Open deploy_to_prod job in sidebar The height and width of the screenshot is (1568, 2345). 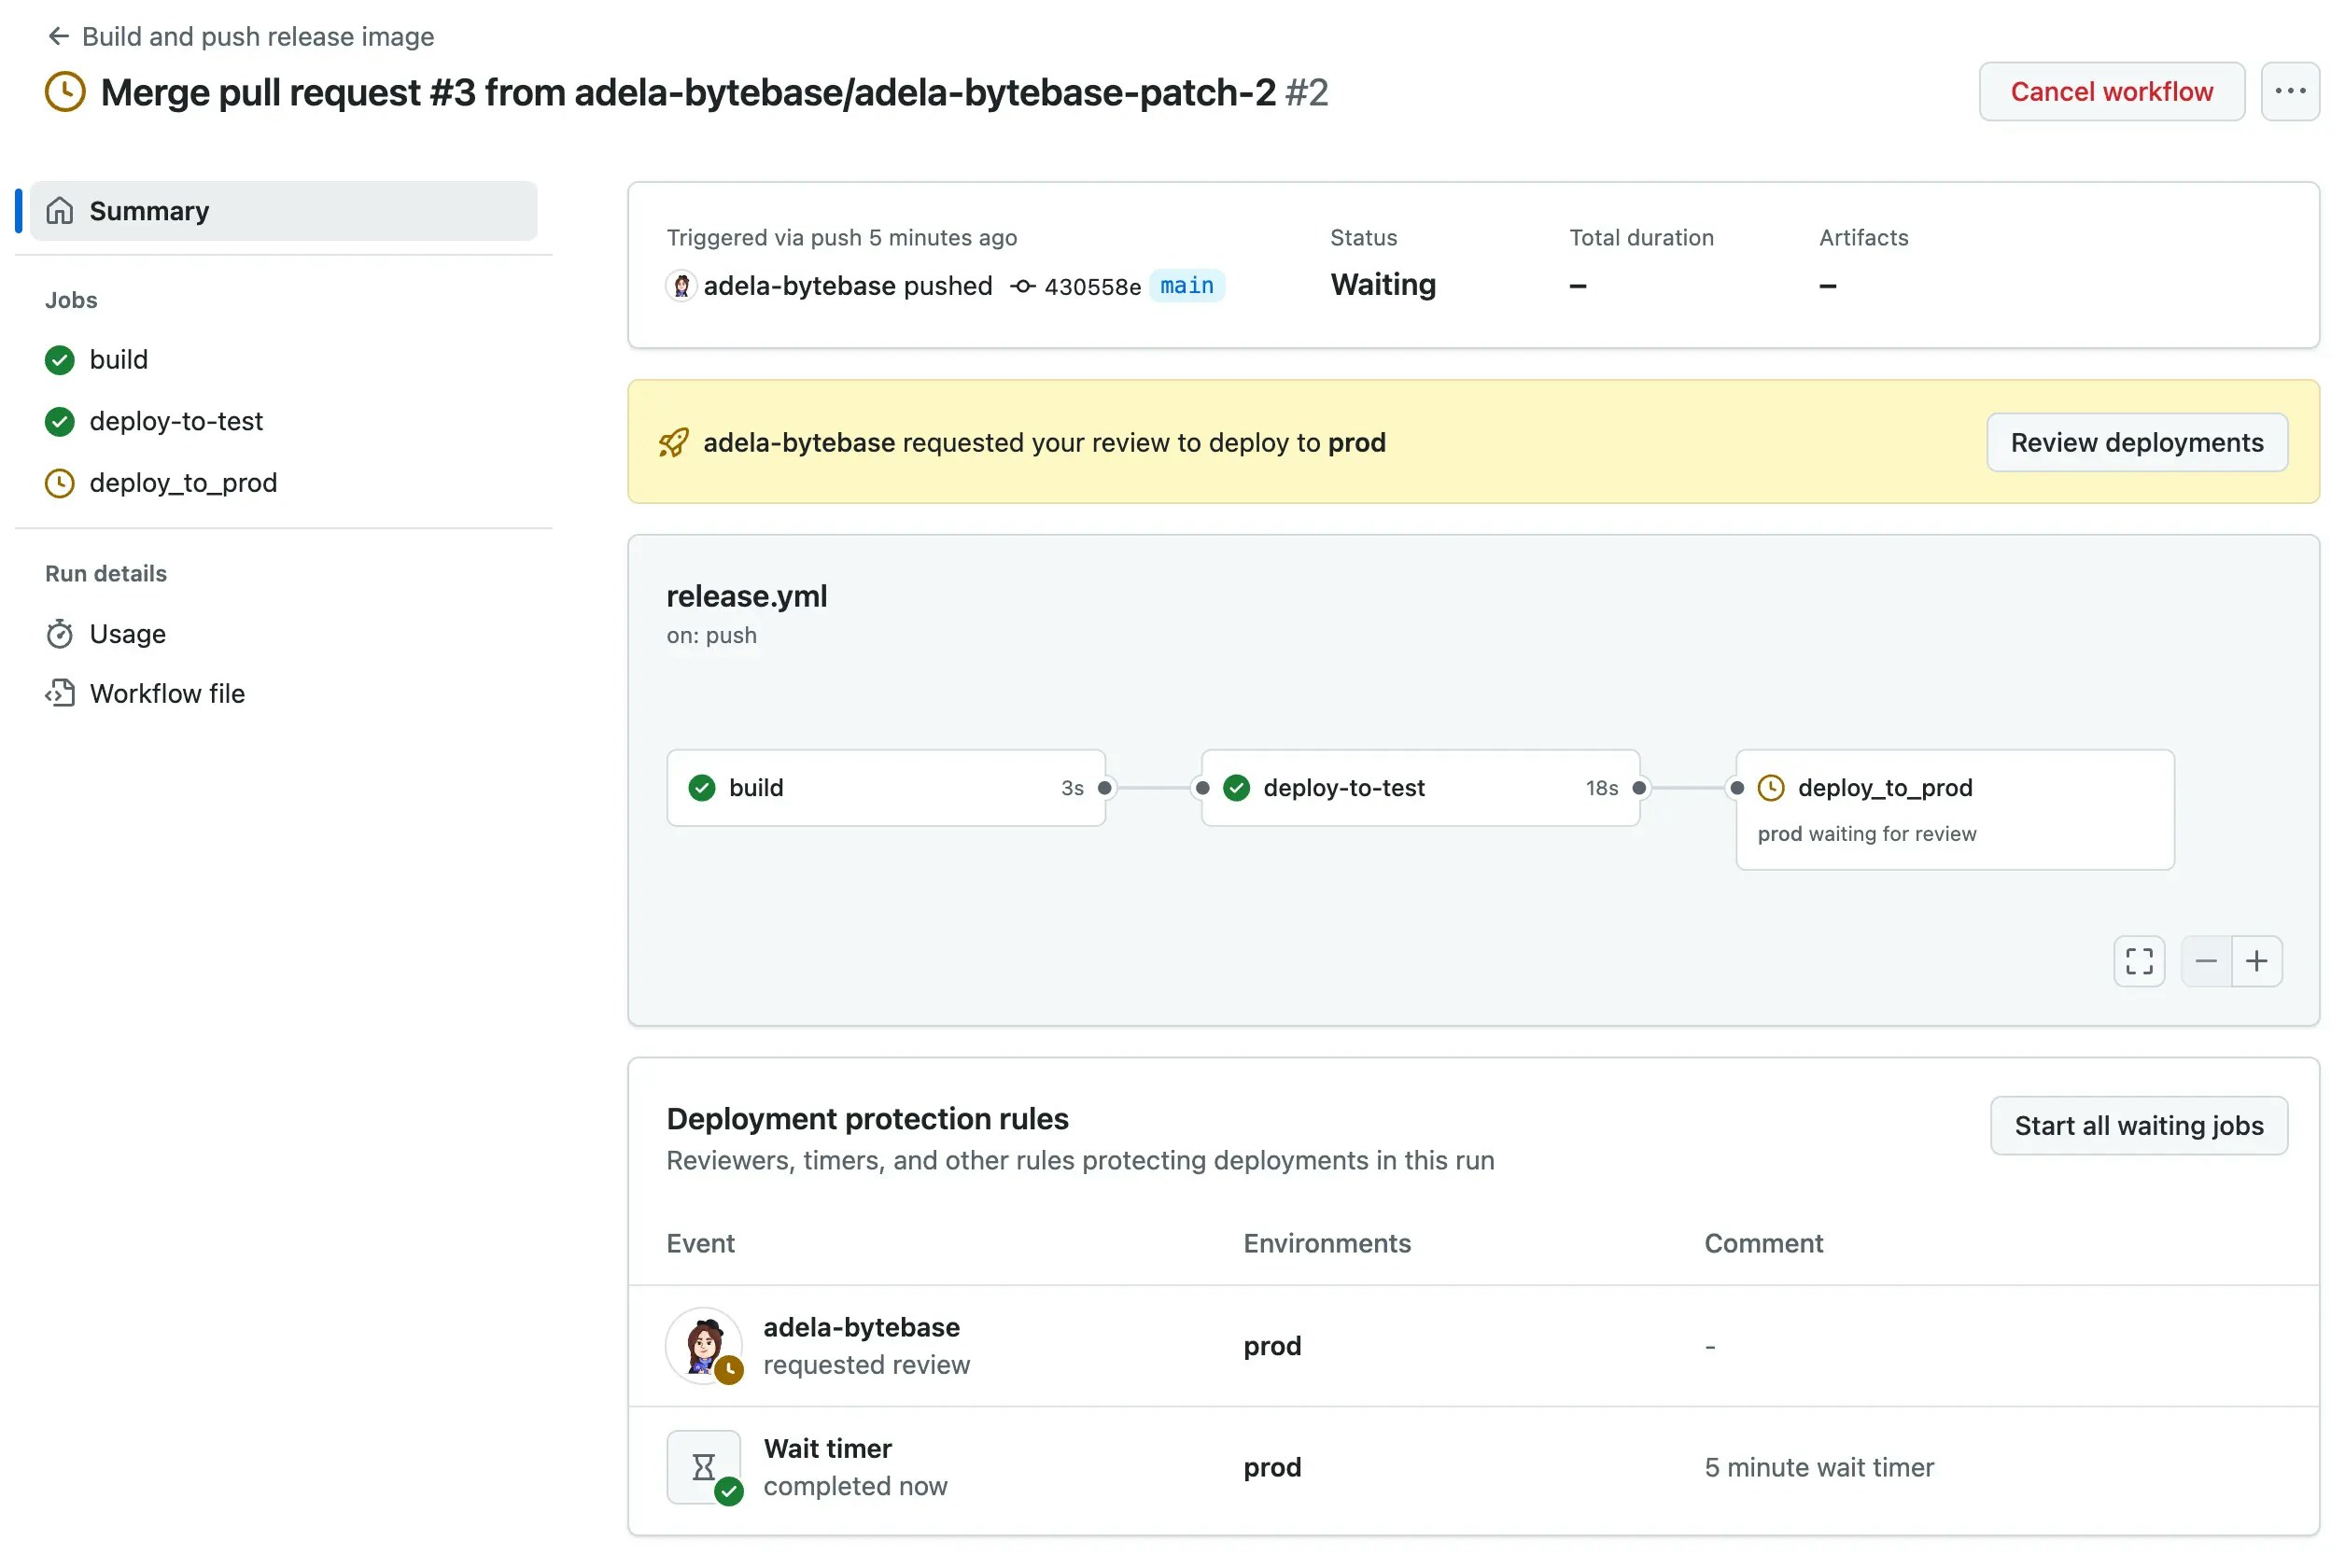pyautogui.click(x=183, y=483)
